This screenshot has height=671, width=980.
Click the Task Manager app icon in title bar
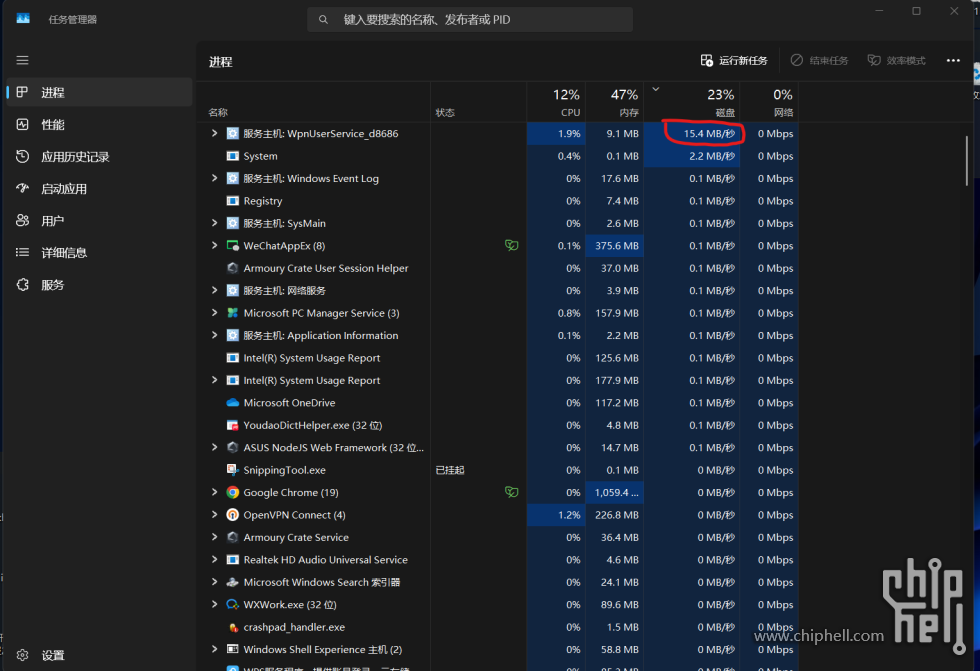pos(23,19)
